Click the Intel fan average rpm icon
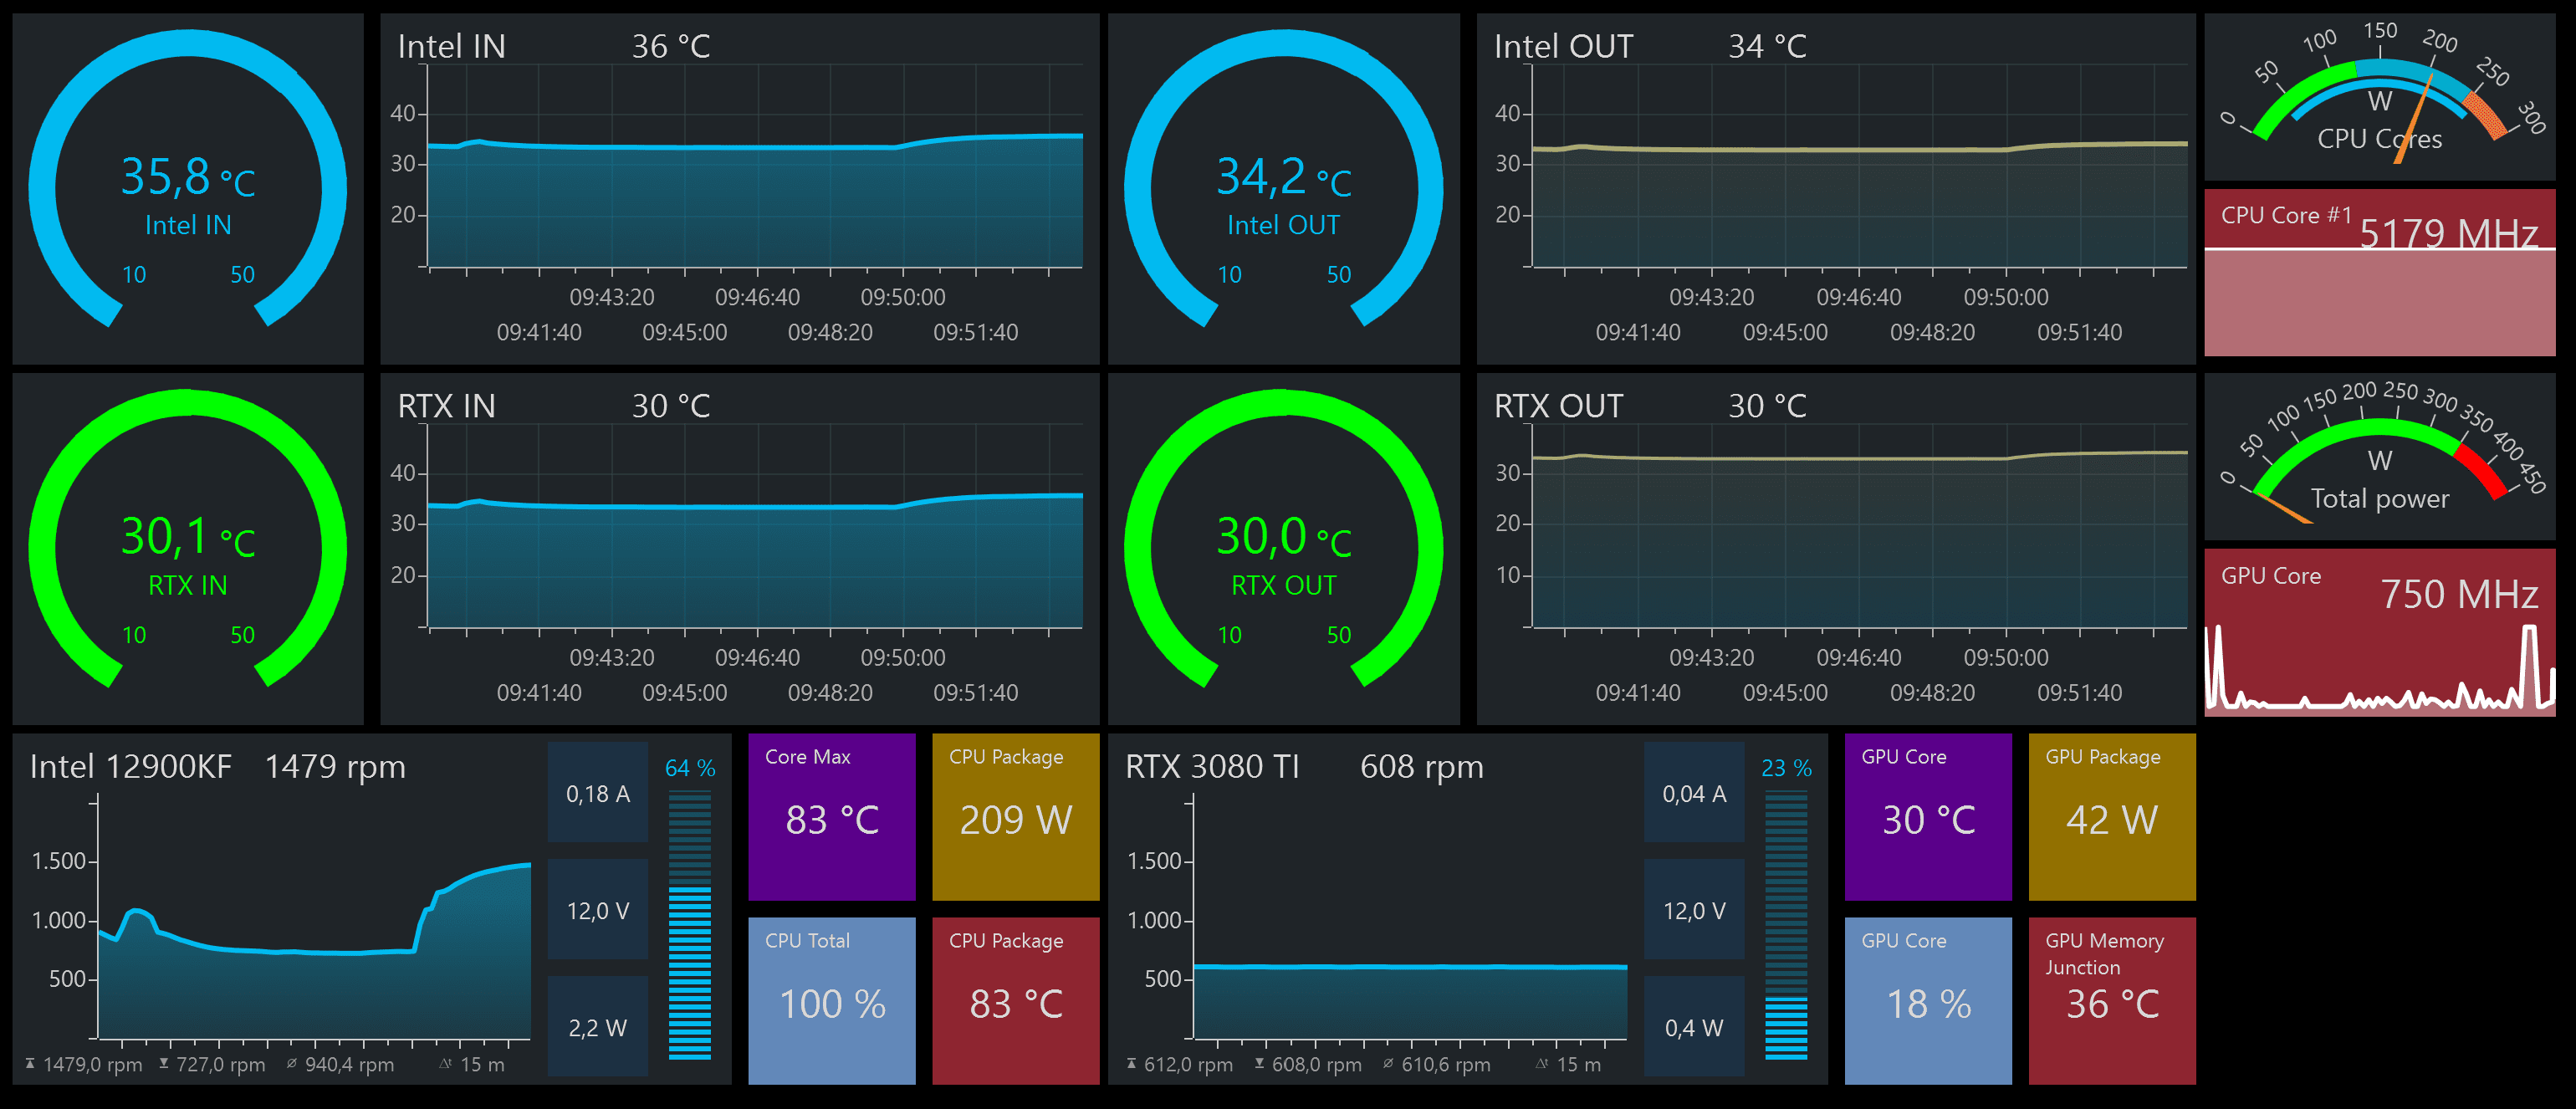 pyautogui.click(x=292, y=1064)
